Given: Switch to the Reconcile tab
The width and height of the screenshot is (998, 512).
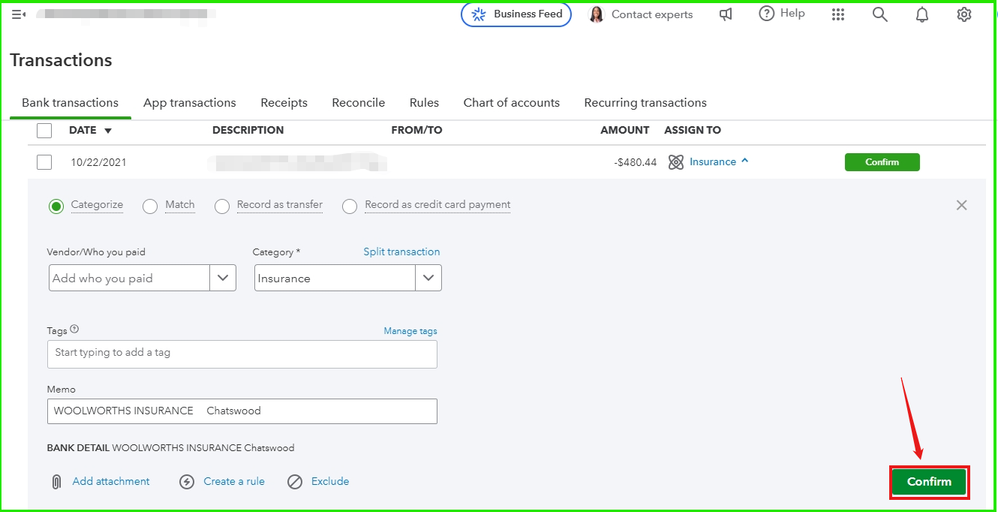Looking at the screenshot, I should point(358,103).
